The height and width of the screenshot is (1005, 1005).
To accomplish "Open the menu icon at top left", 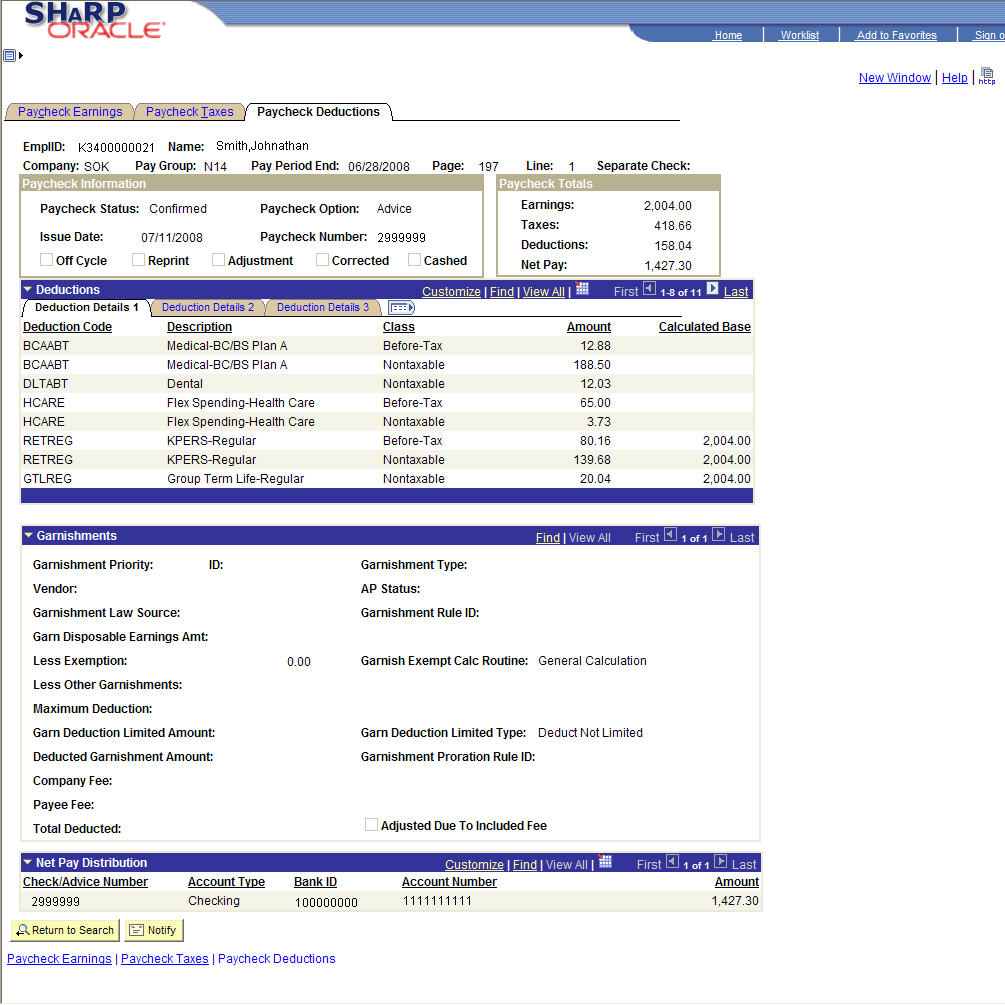I will click(10, 55).
